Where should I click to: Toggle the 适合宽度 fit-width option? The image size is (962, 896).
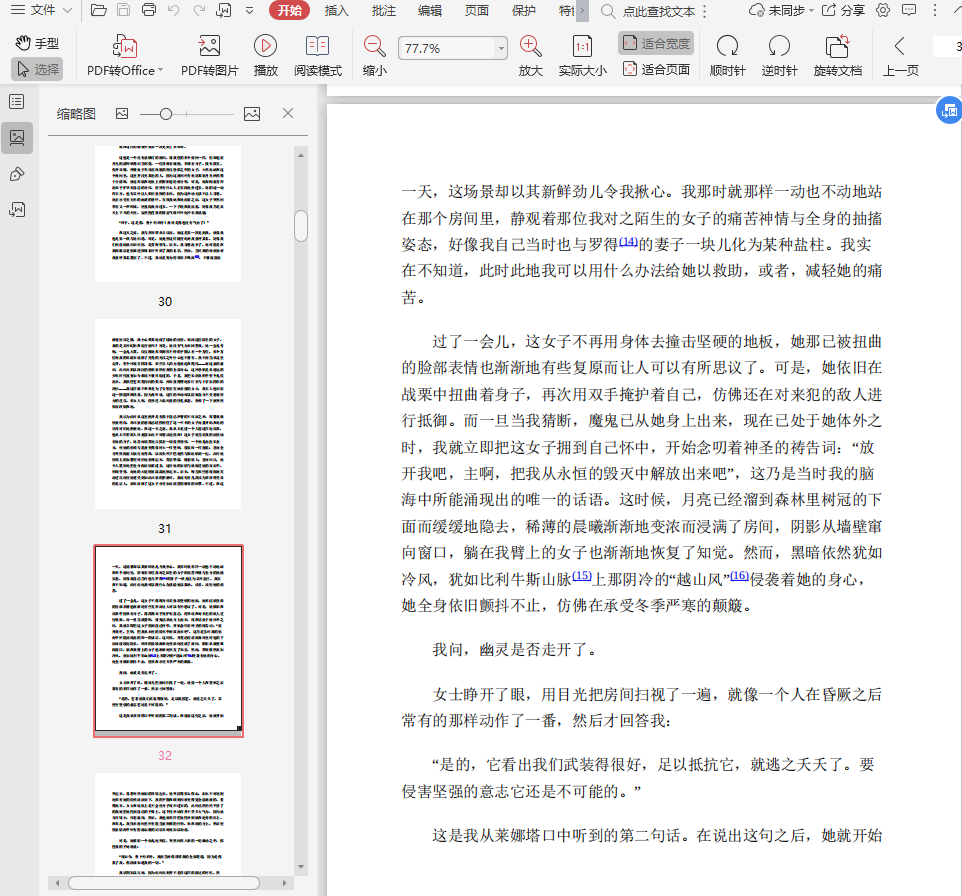pyautogui.click(x=656, y=43)
